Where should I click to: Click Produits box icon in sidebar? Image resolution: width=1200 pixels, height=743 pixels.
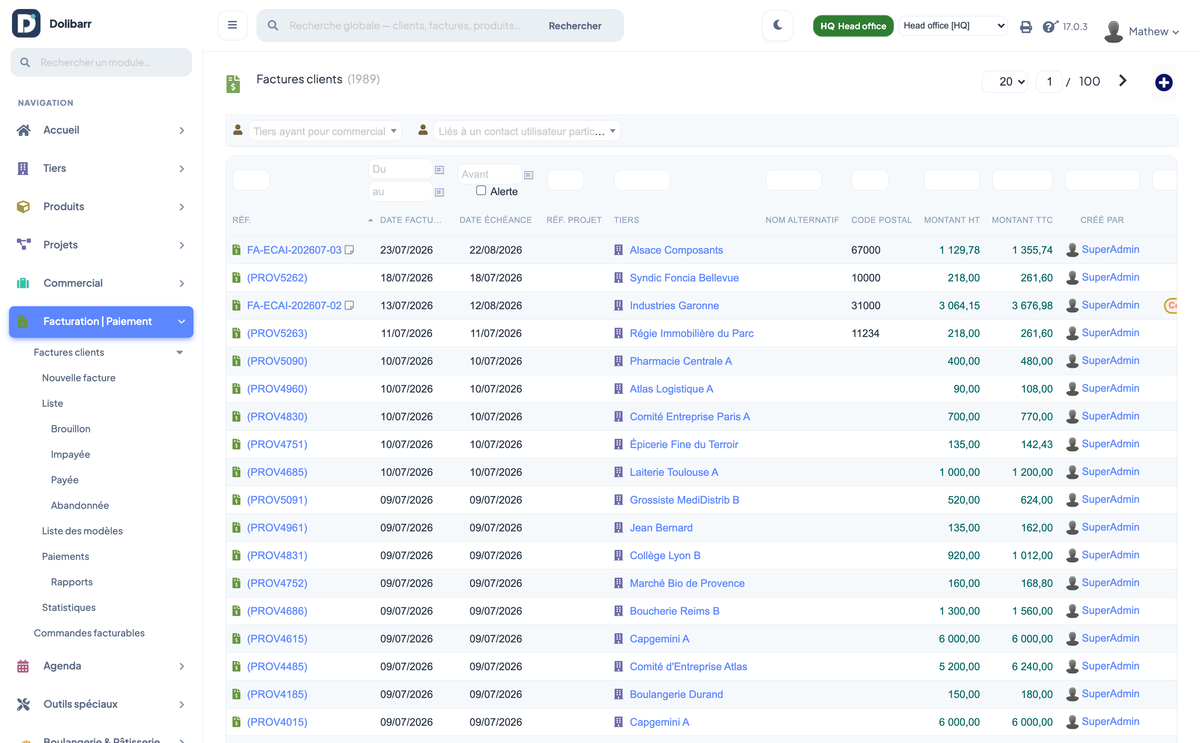(x=24, y=207)
